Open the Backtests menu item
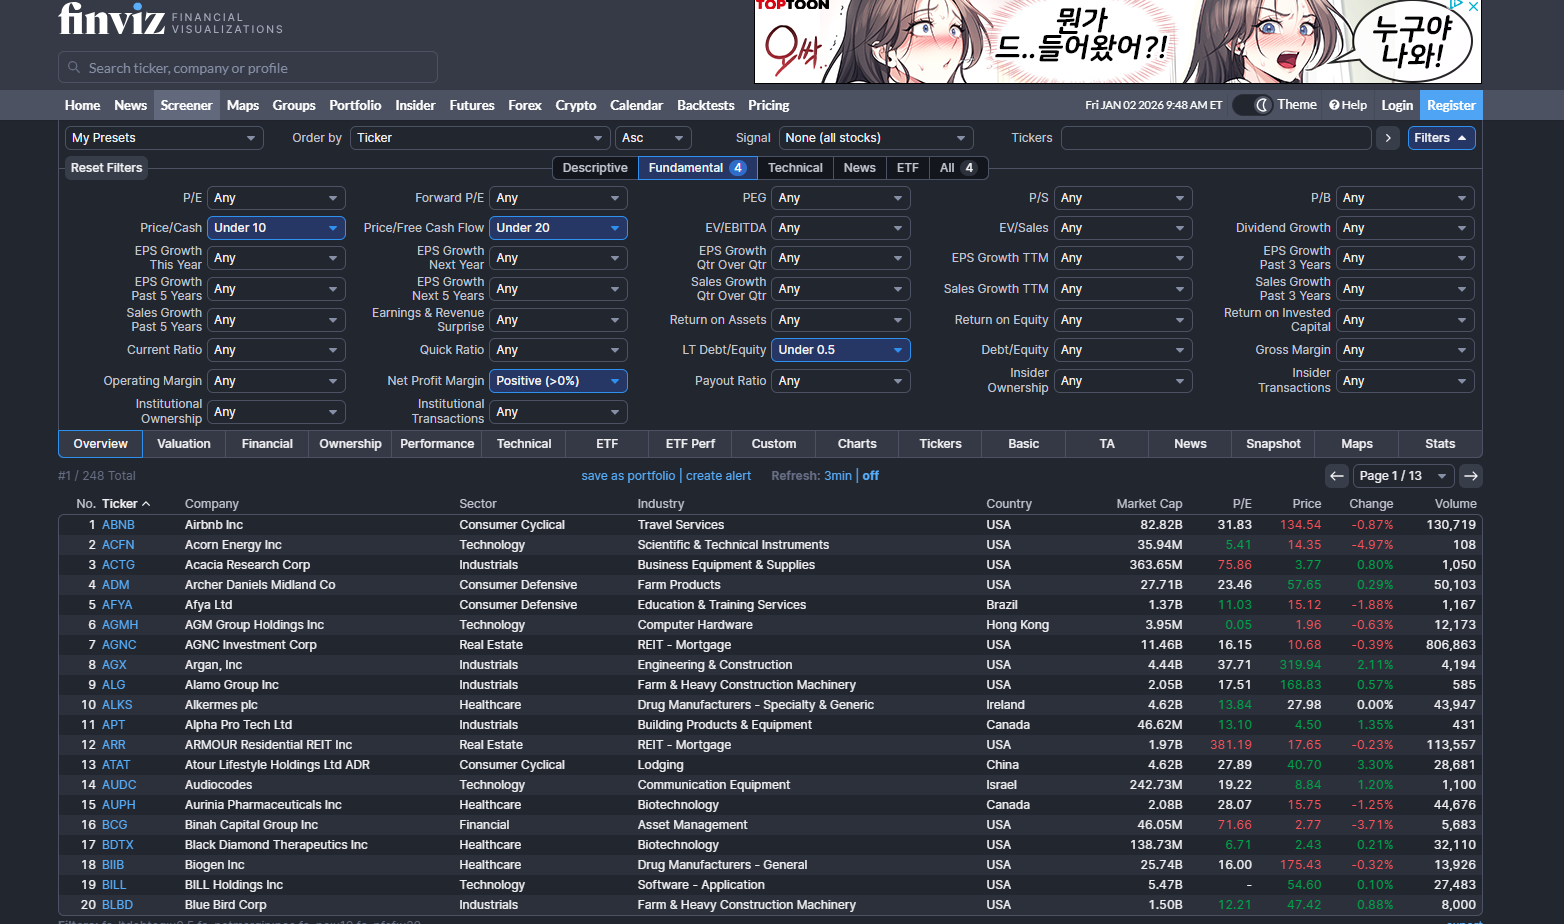Screen dimensions: 1564x924 coord(705,105)
